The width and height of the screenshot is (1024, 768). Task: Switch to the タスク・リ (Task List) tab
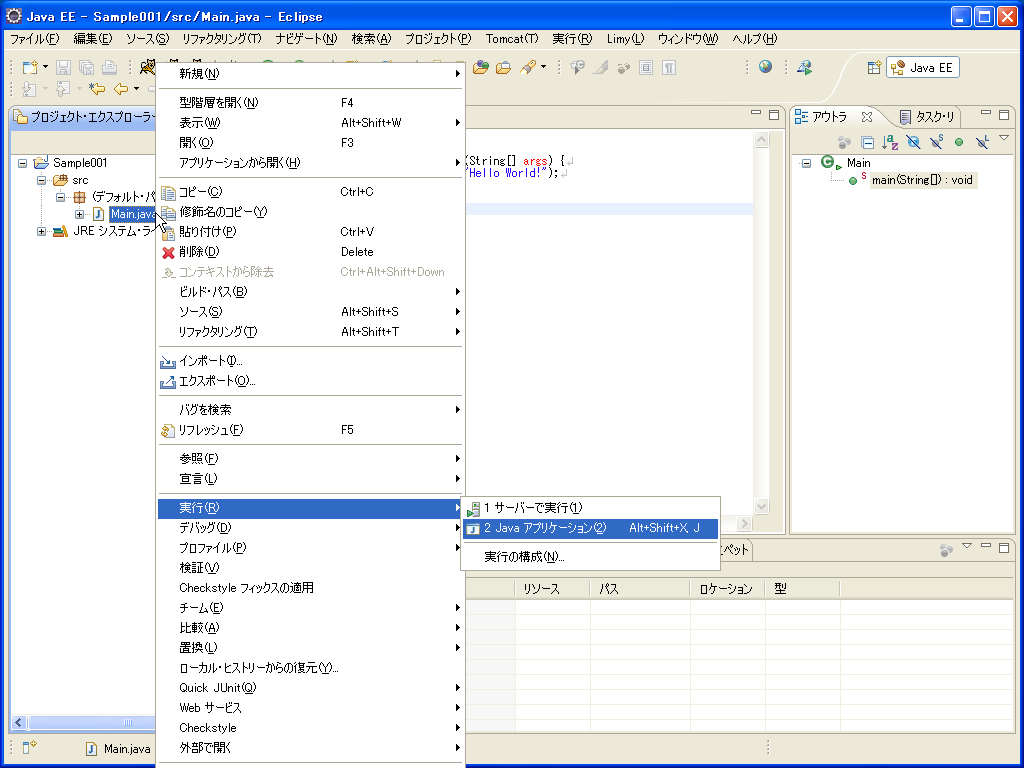point(927,117)
